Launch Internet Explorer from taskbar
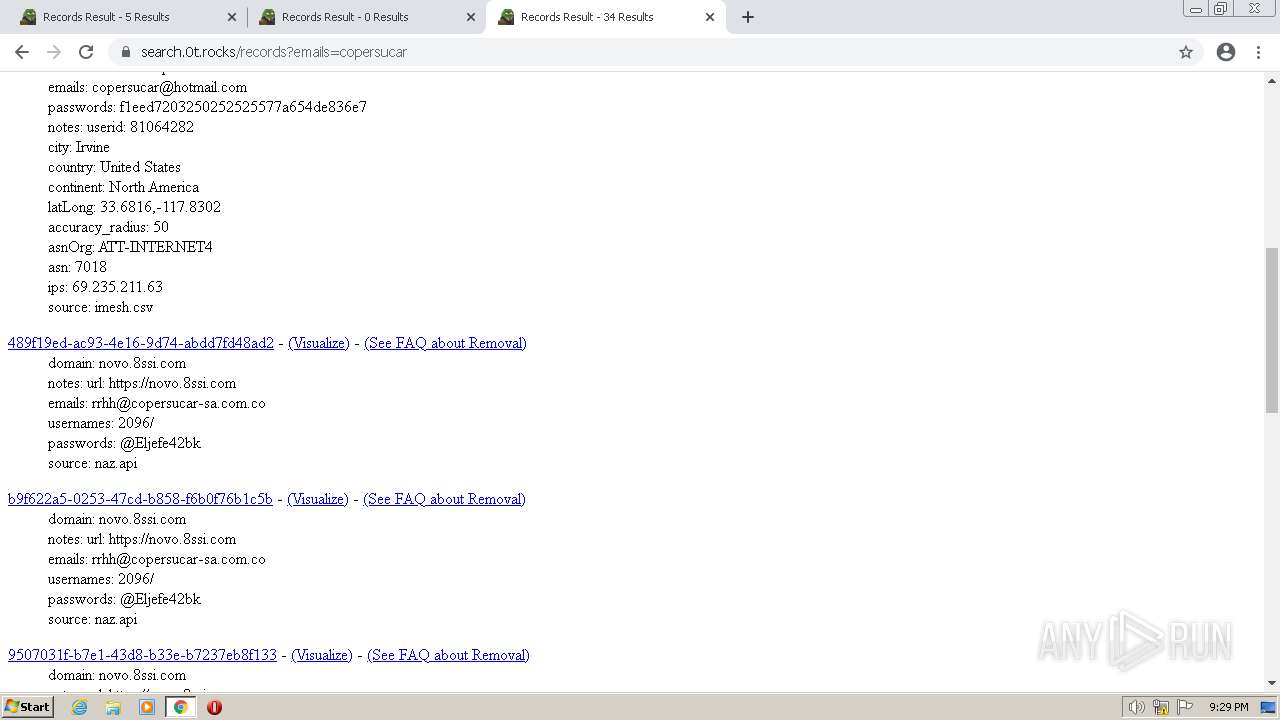The height and width of the screenshot is (720, 1280). (80, 707)
